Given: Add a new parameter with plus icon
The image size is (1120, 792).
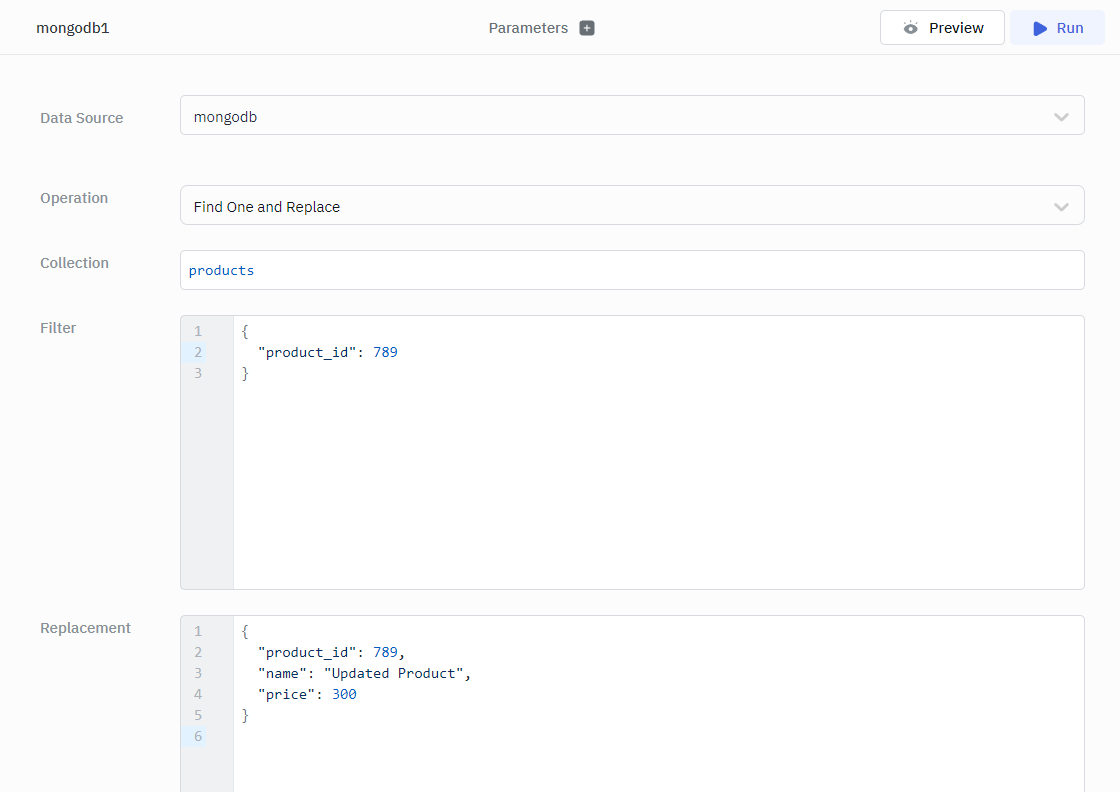Looking at the screenshot, I should point(587,28).
